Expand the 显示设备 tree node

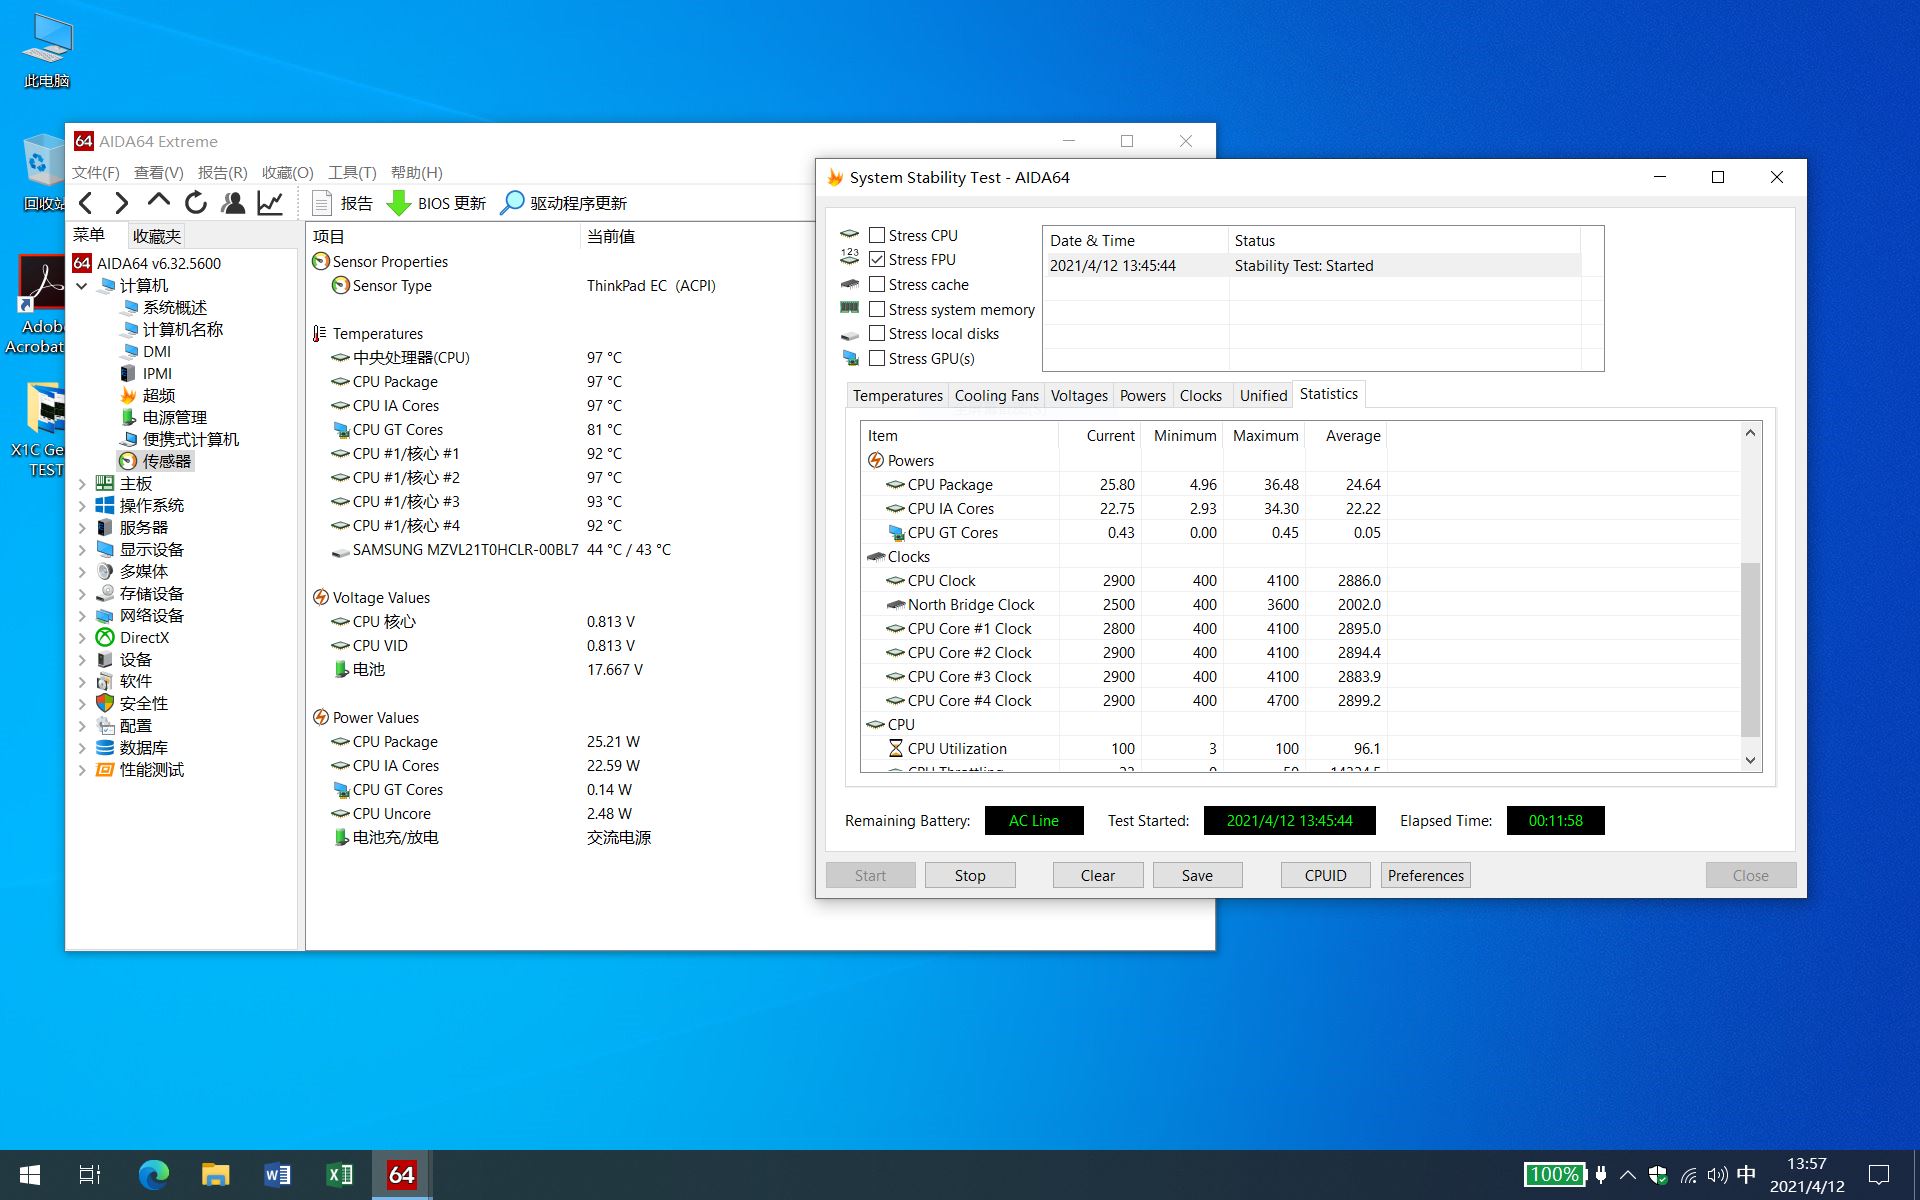[82, 550]
